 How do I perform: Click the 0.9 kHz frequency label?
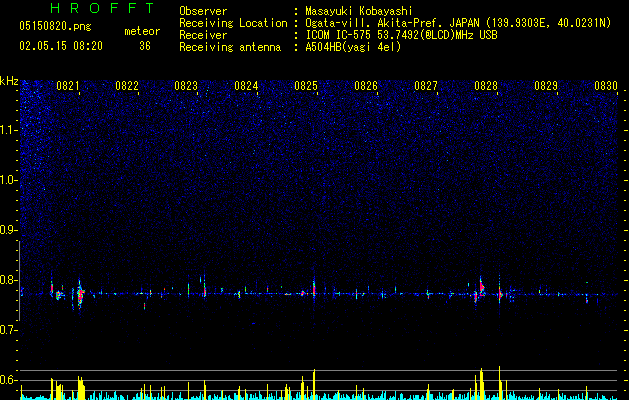point(8,230)
